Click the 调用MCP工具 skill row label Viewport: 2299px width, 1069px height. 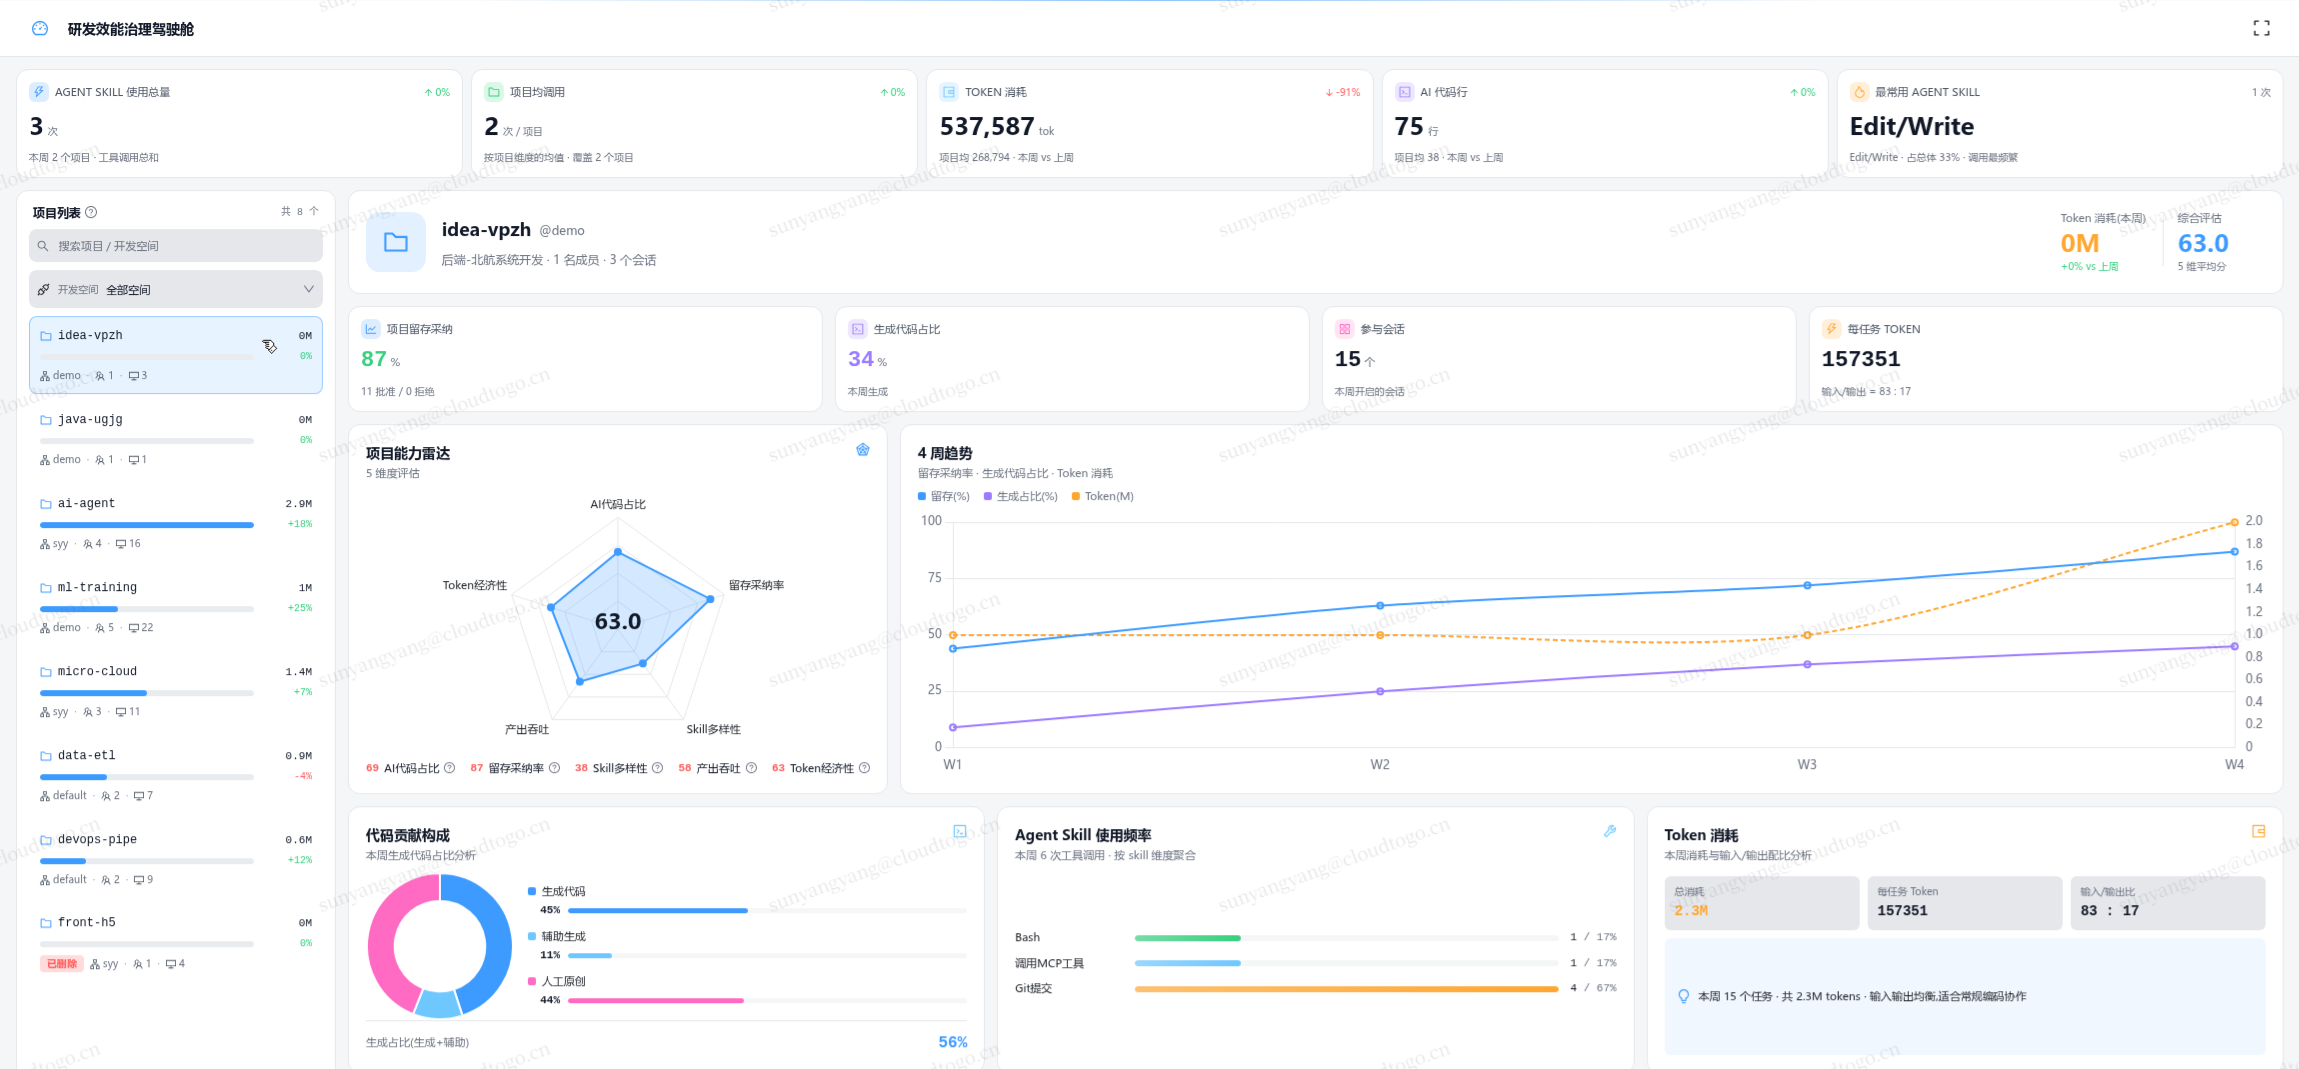(x=1049, y=963)
